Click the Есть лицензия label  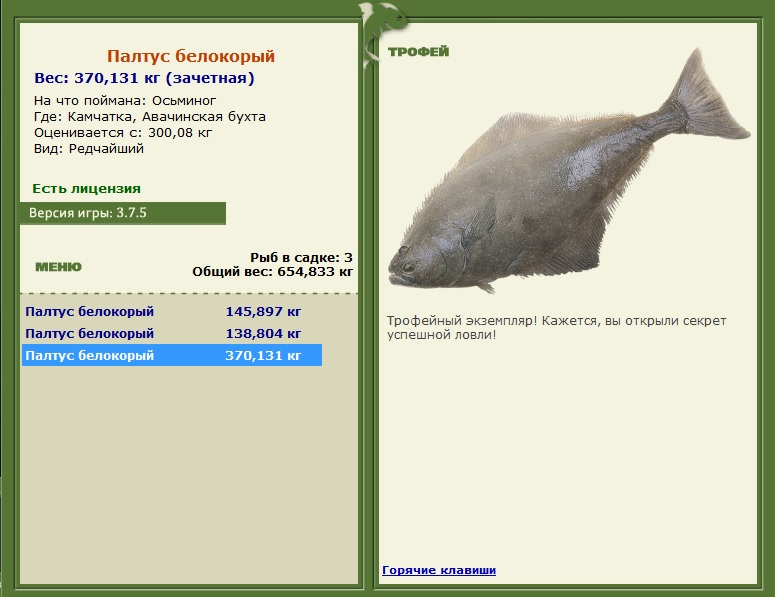86,189
